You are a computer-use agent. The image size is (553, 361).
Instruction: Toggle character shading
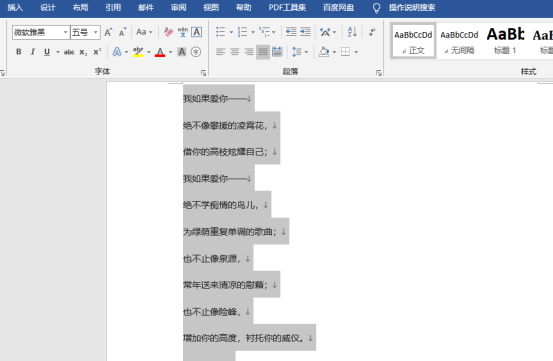click(182, 52)
